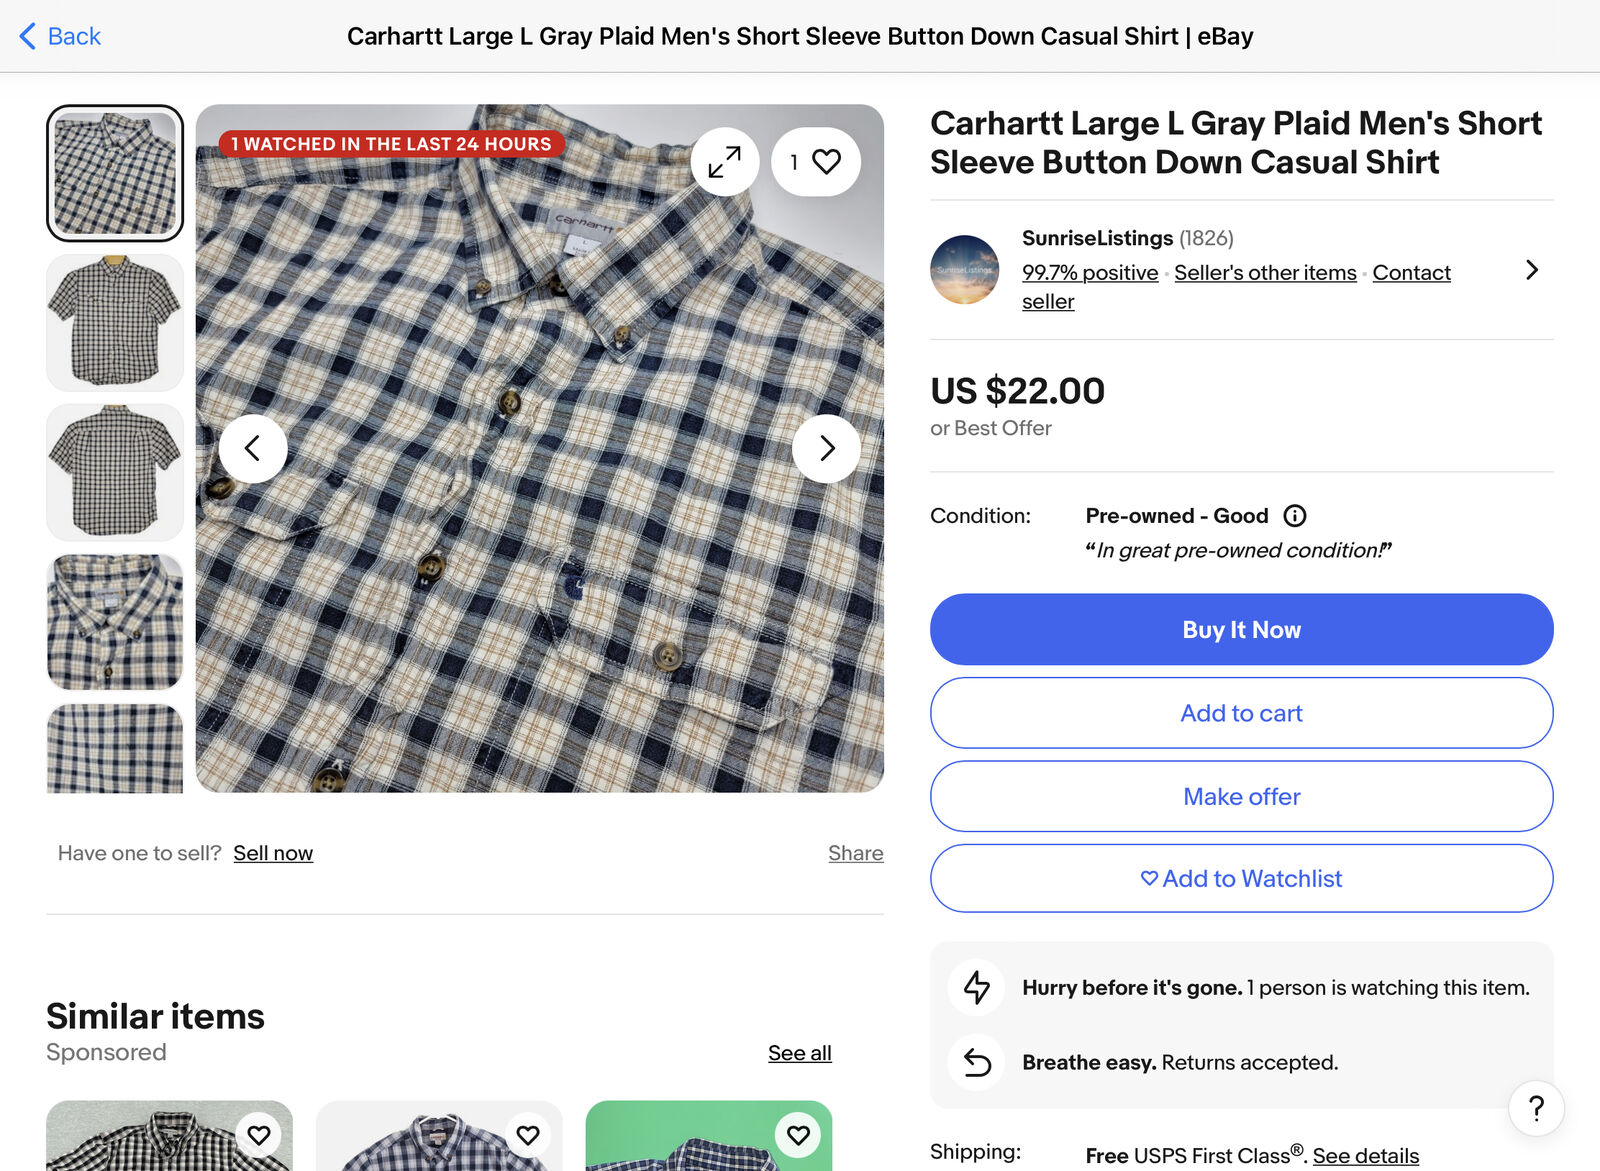1600x1171 pixels.
Task: Tap the heart icon on main image
Action: [x=826, y=162]
